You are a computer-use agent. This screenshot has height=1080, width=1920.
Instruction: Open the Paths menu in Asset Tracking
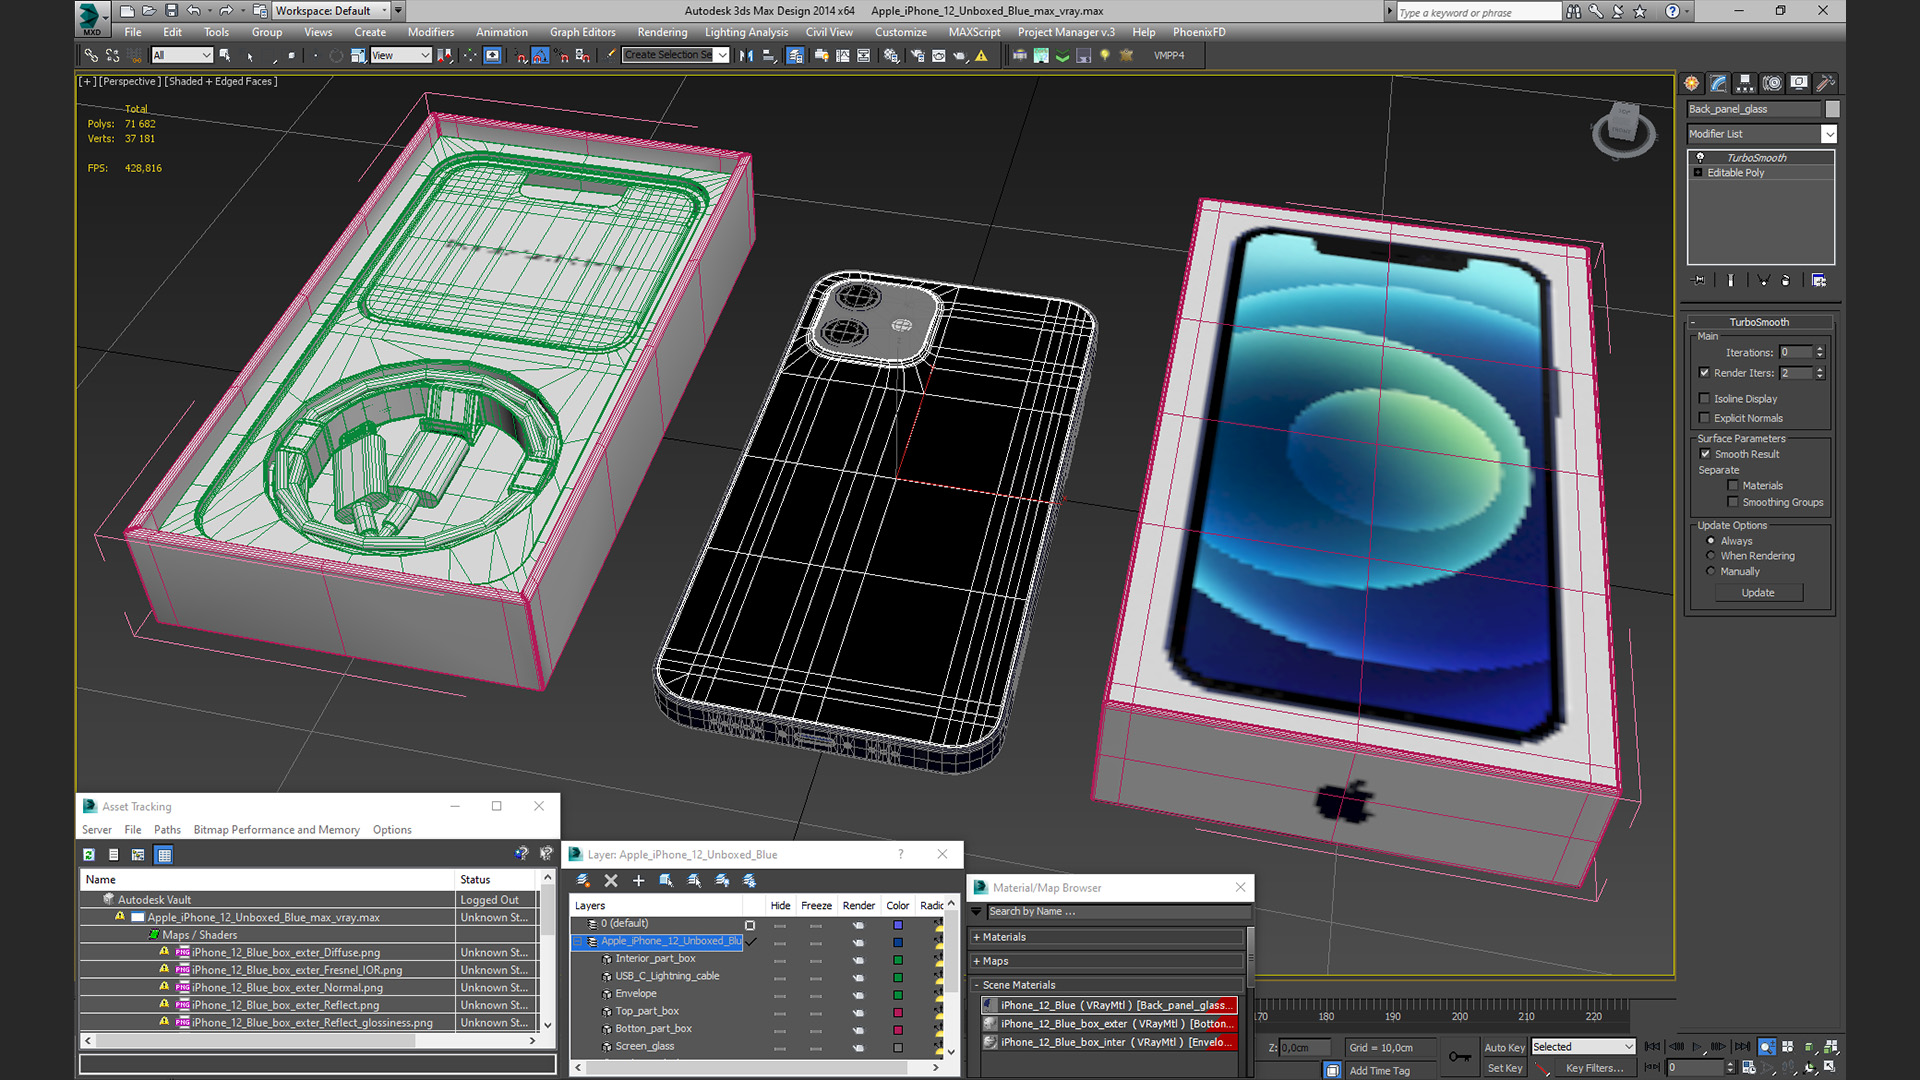click(167, 830)
